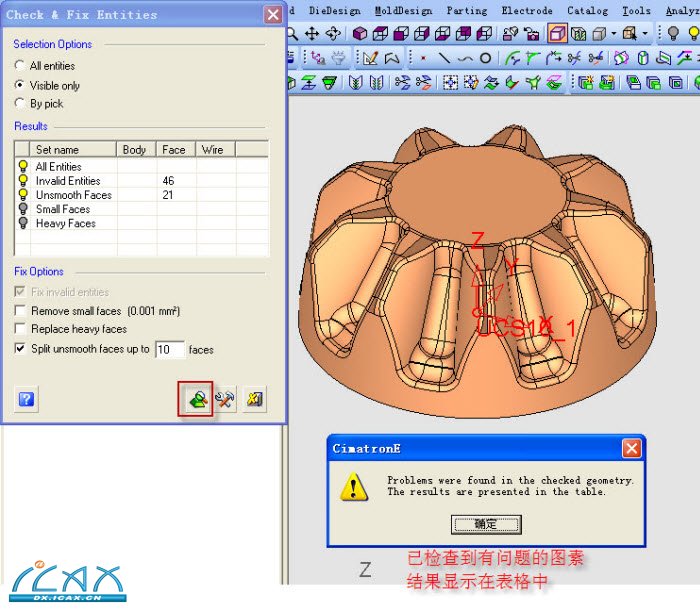The width and height of the screenshot is (700, 611).
Task: Enable Remove small faces checkbox
Action: pyautogui.click(x=20, y=310)
